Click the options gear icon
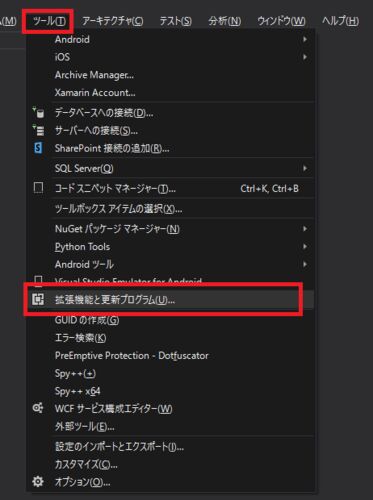 click(38, 481)
